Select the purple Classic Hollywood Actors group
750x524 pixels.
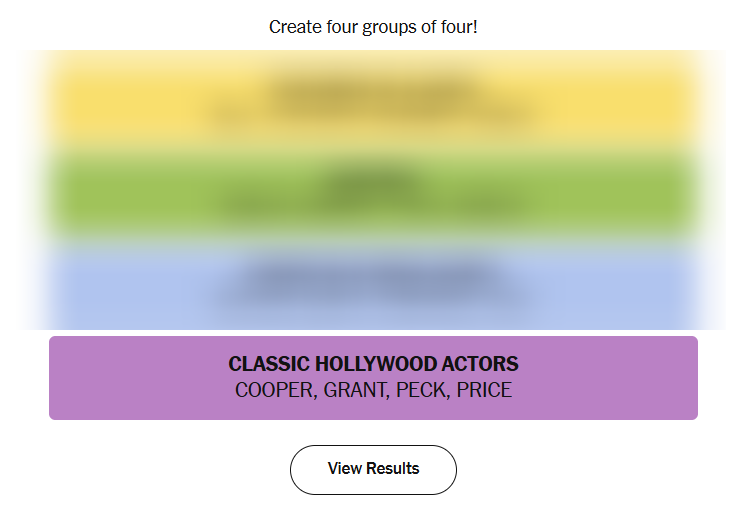click(373, 378)
